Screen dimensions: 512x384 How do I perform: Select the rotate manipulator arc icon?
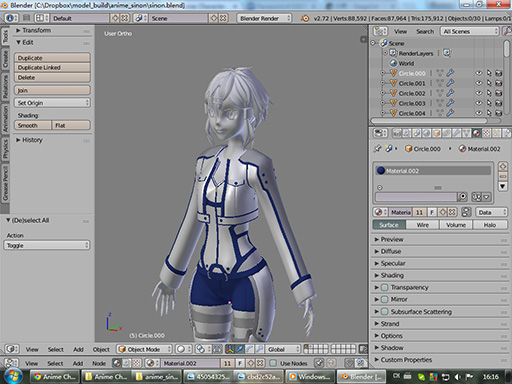[249, 349]
